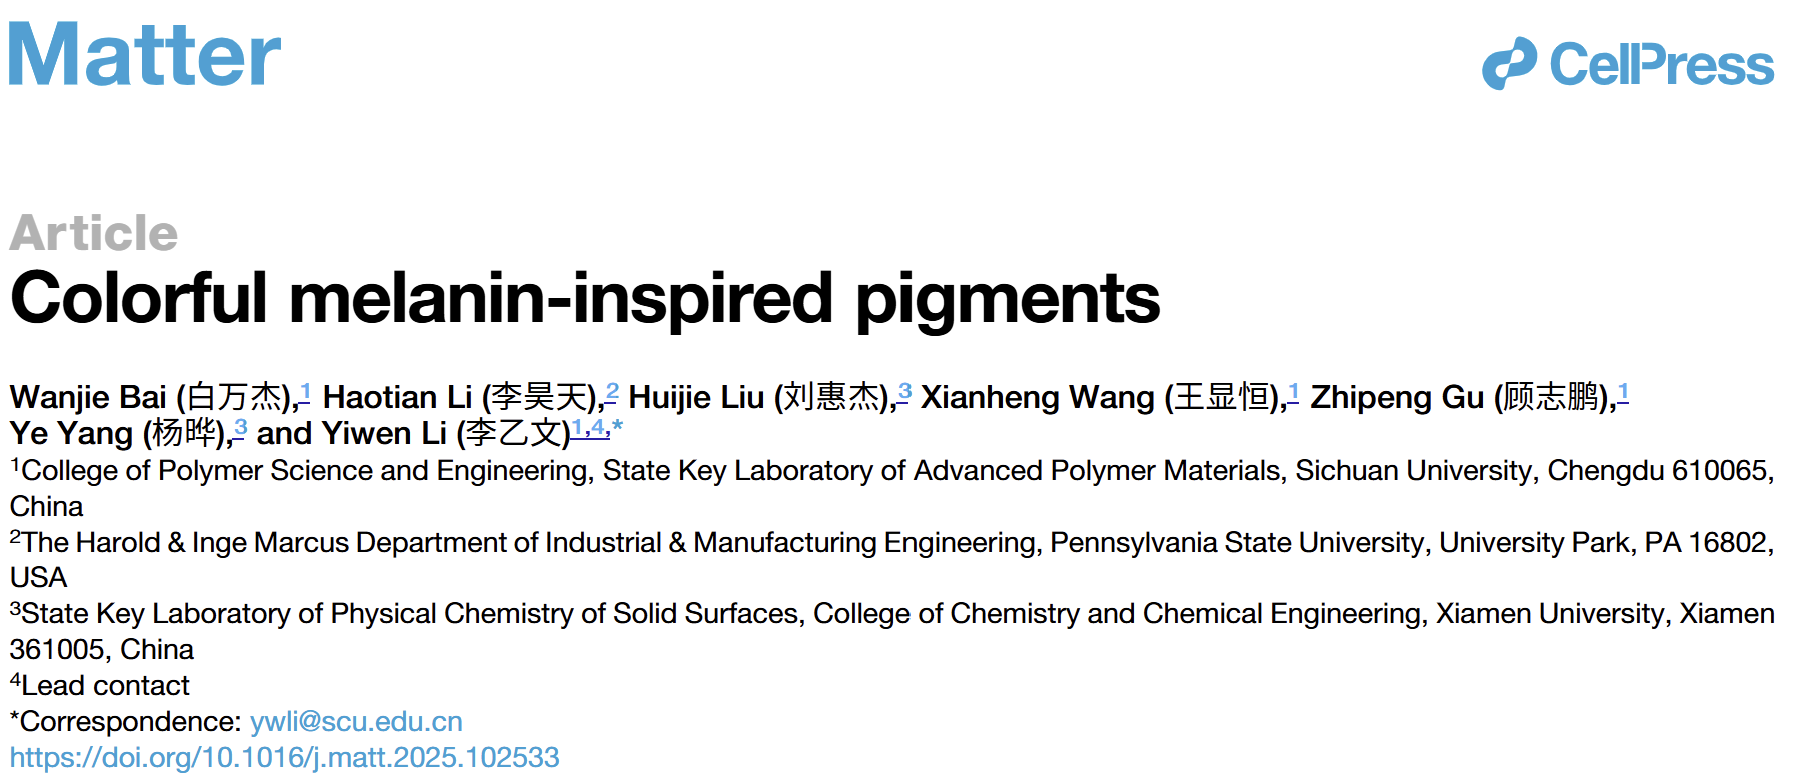Viewport: 1814px width, 780px height.
Task: Open lead contact superscript 4 after Yiwen Li
Action: 597,428
